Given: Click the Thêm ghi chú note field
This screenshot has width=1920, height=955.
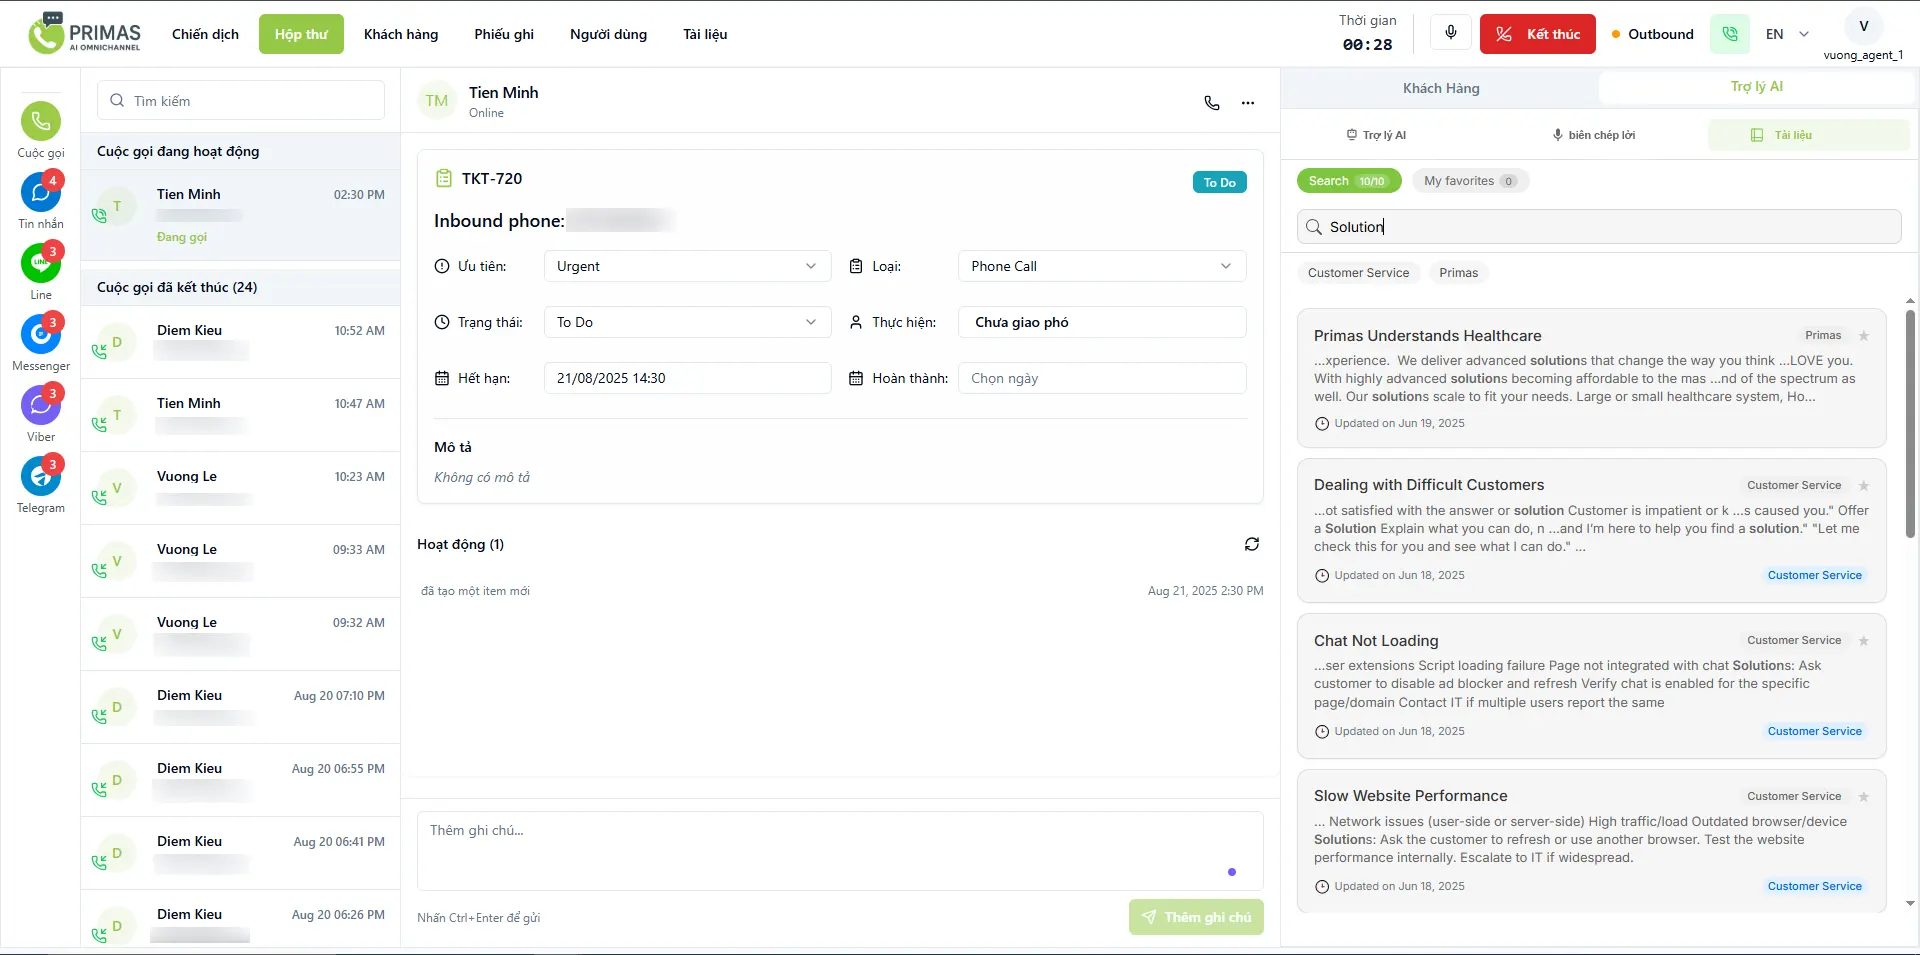Looking at the screenshot, I should point(839,850).
